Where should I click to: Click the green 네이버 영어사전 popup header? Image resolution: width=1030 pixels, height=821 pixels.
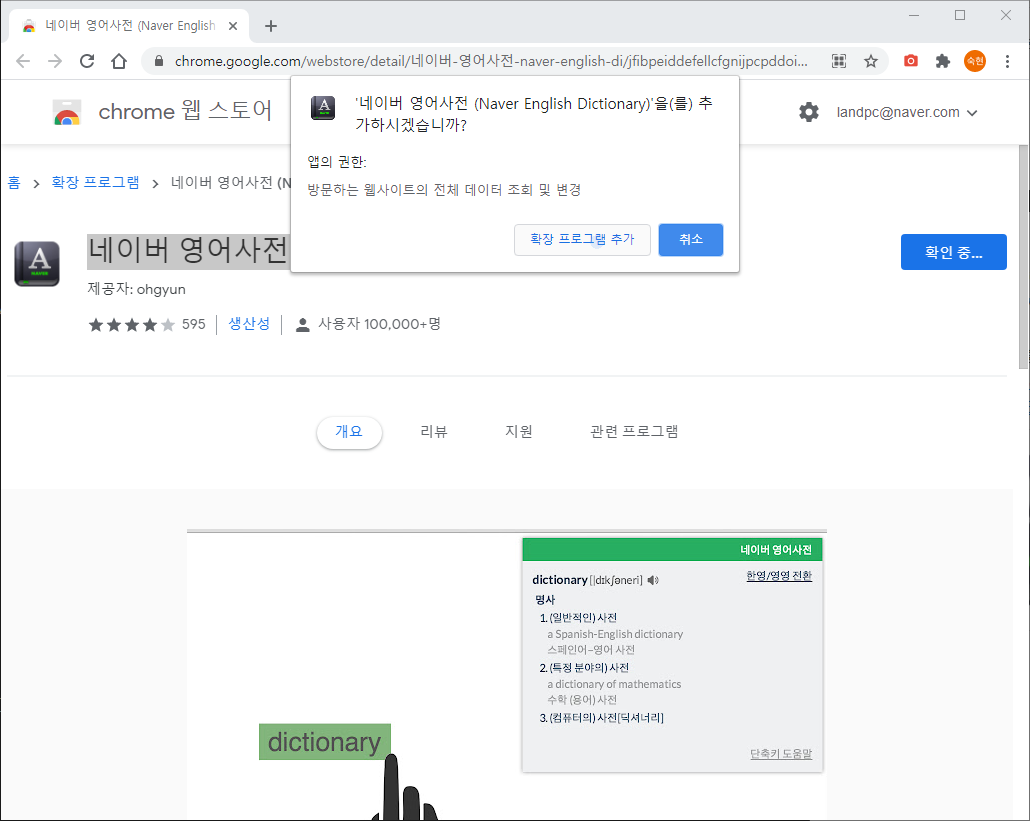[672, 550]
